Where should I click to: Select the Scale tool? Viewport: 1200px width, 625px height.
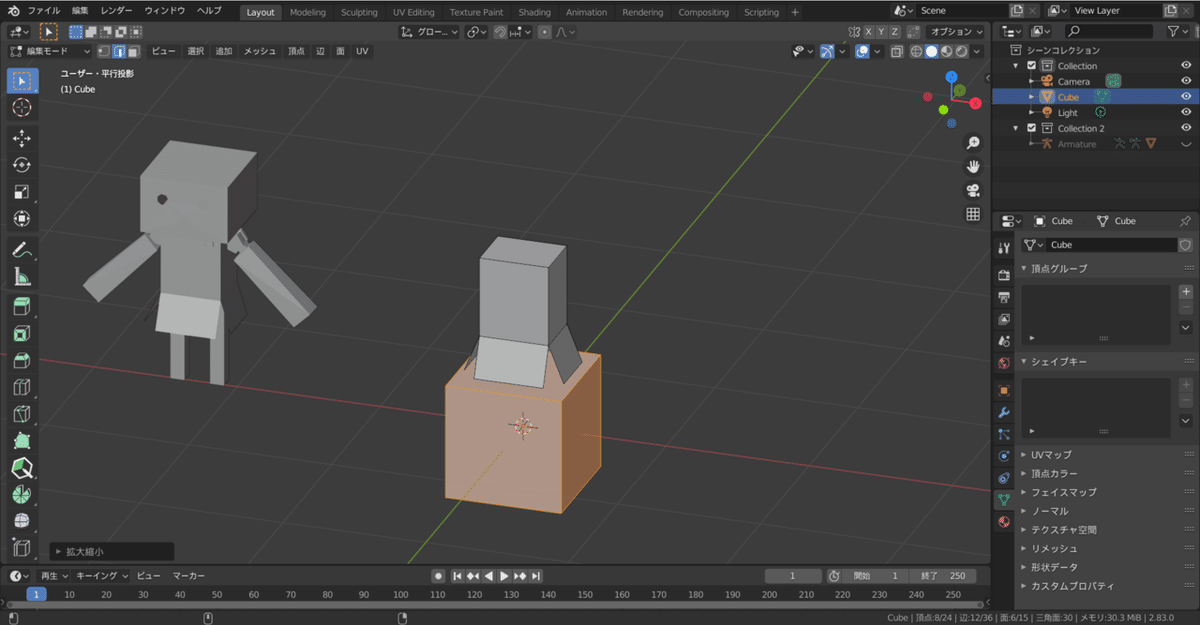22,192
